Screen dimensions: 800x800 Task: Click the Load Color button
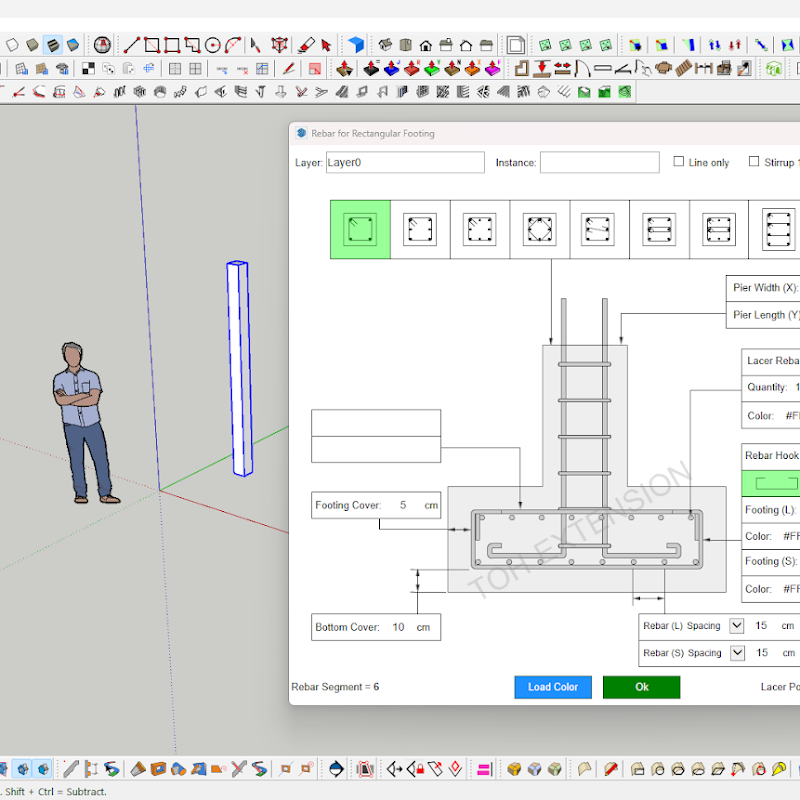(x=553, y=687)
